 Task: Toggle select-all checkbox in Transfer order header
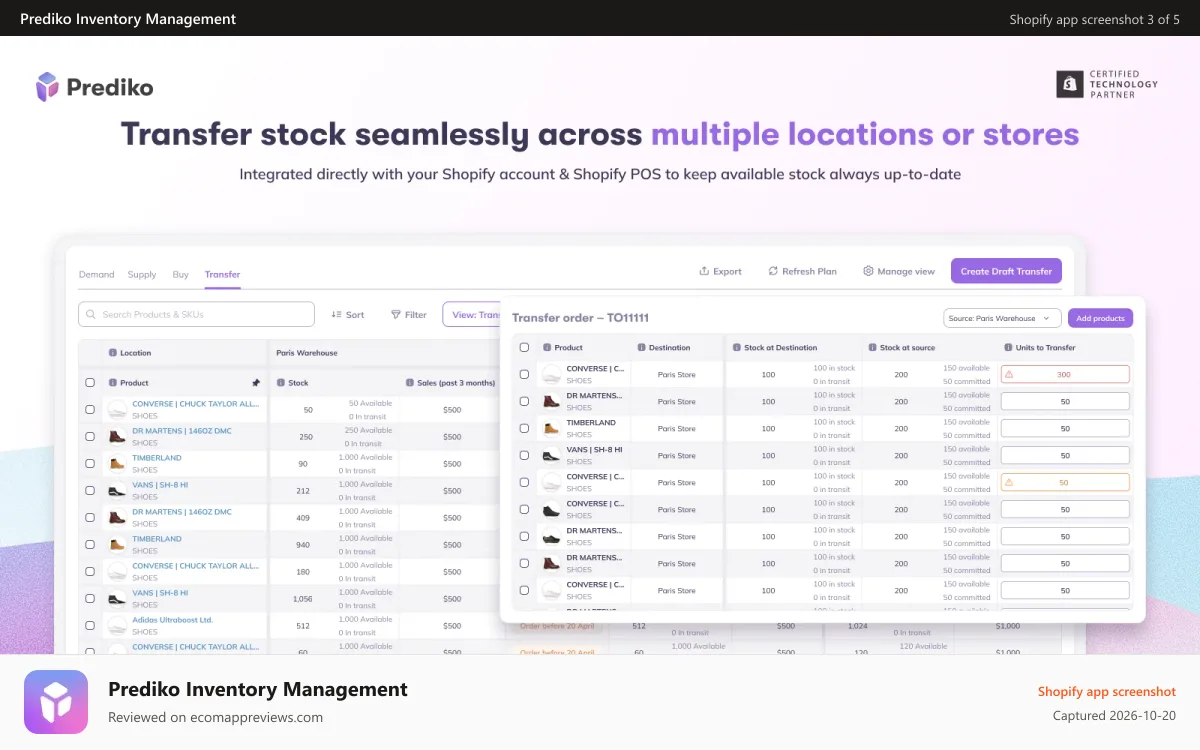(x=524, y=348)
